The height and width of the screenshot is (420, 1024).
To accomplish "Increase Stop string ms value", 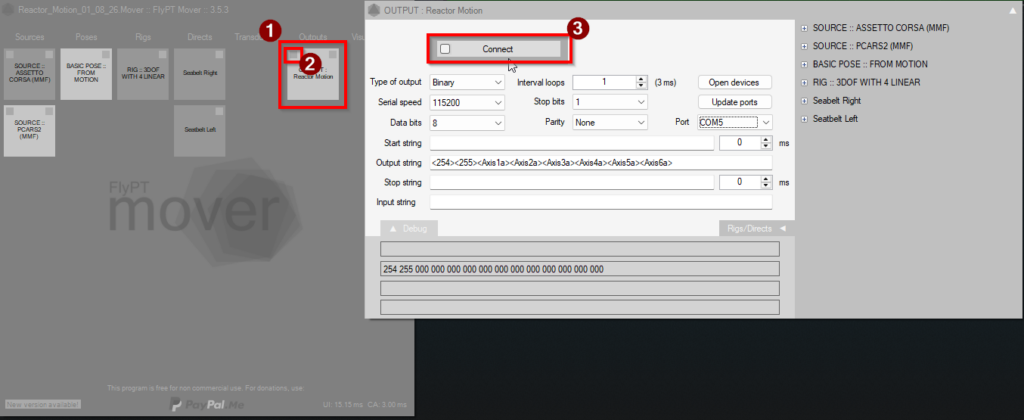I will pos(766,179).
